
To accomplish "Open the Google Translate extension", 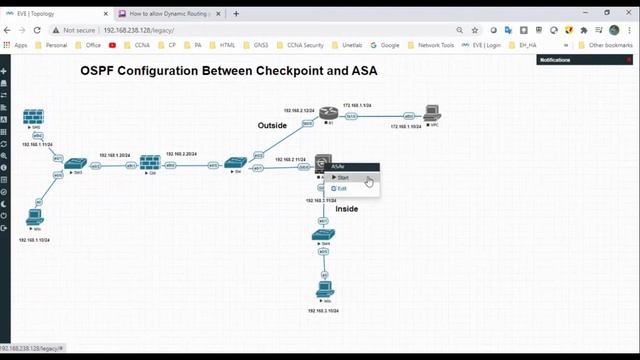I will [x=508, y=30].
